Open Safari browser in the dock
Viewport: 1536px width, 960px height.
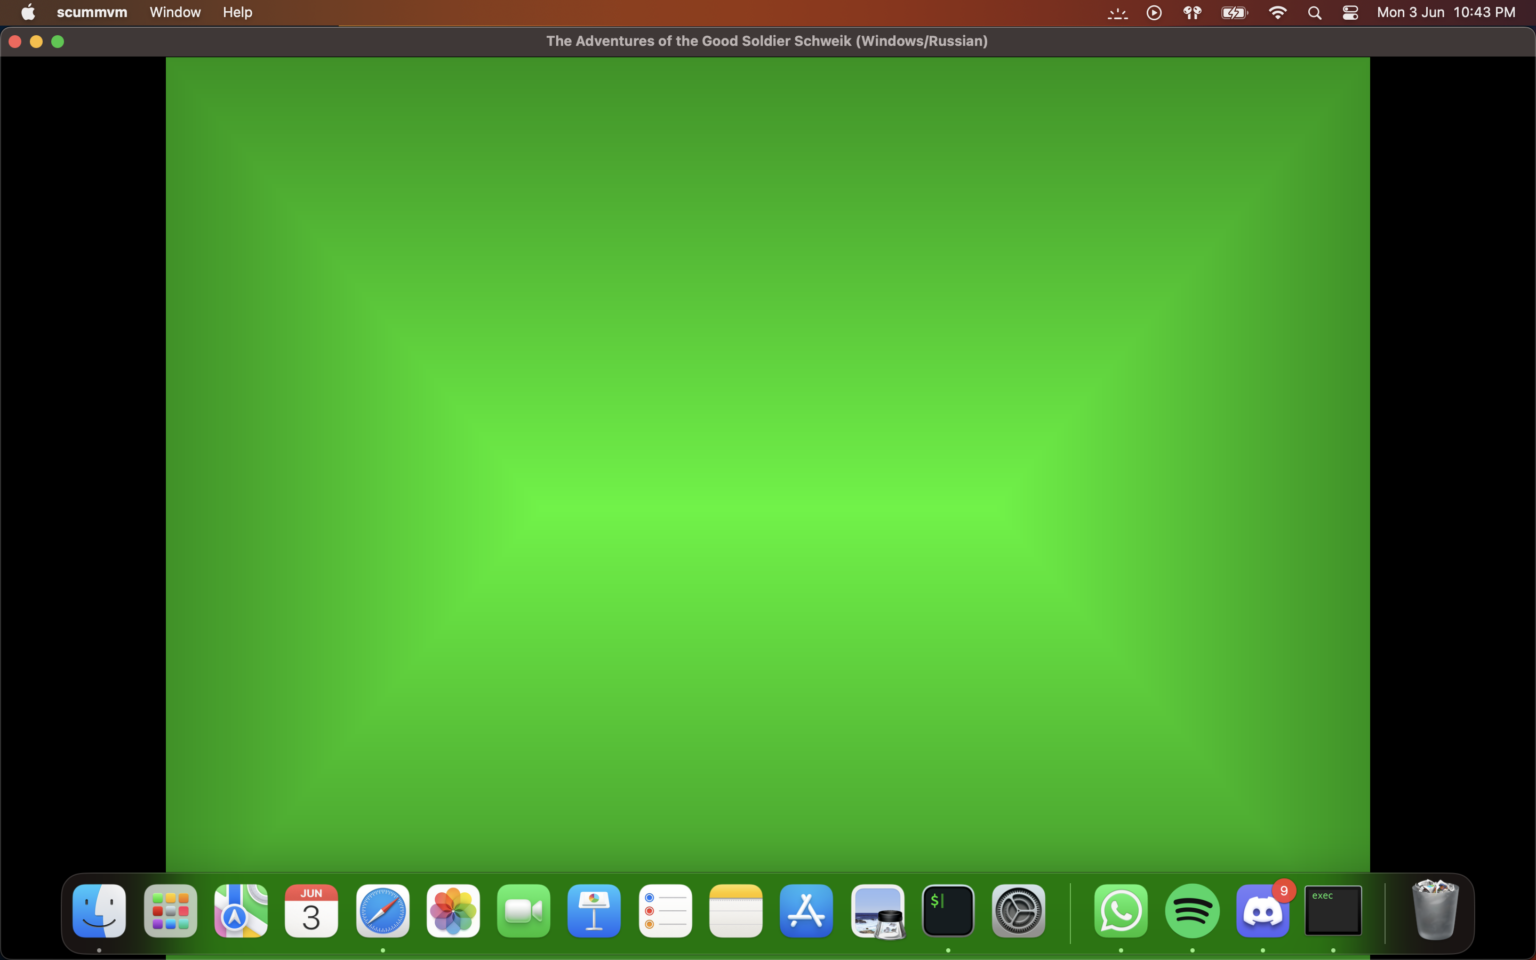[383, 911]
